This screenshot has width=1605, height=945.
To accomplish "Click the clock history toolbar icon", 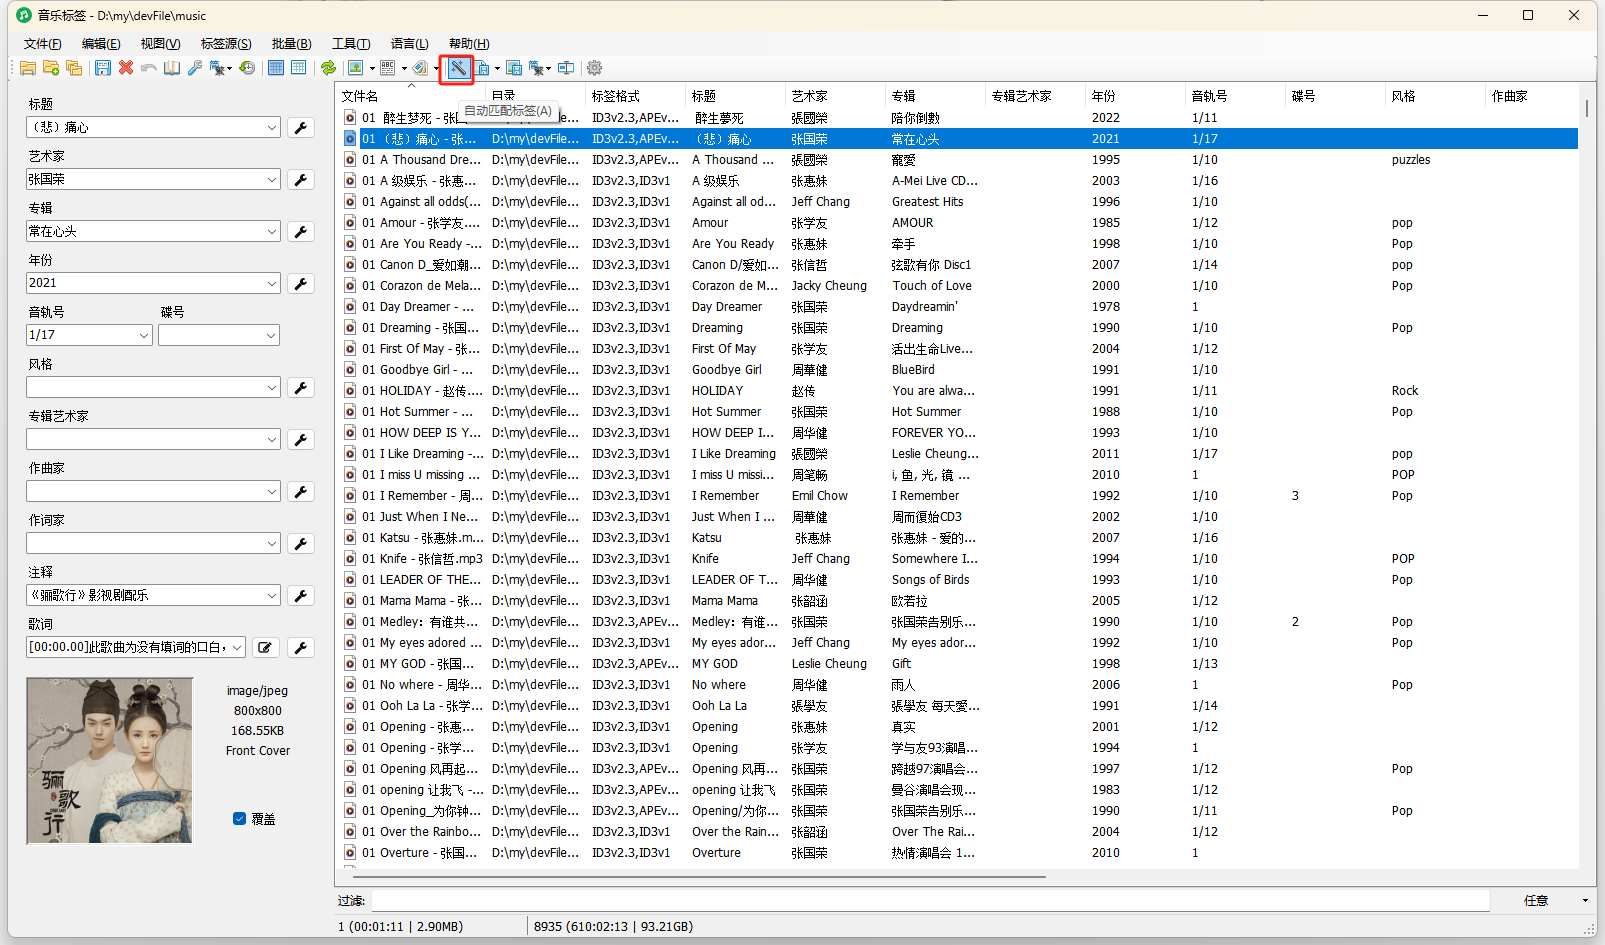I will click(247, 68).
